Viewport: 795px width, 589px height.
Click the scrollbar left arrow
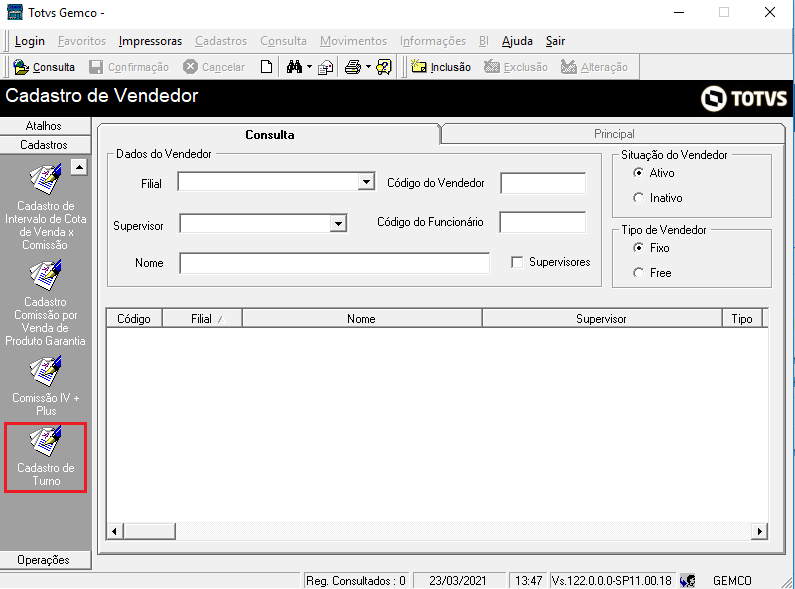coord(114,531)
